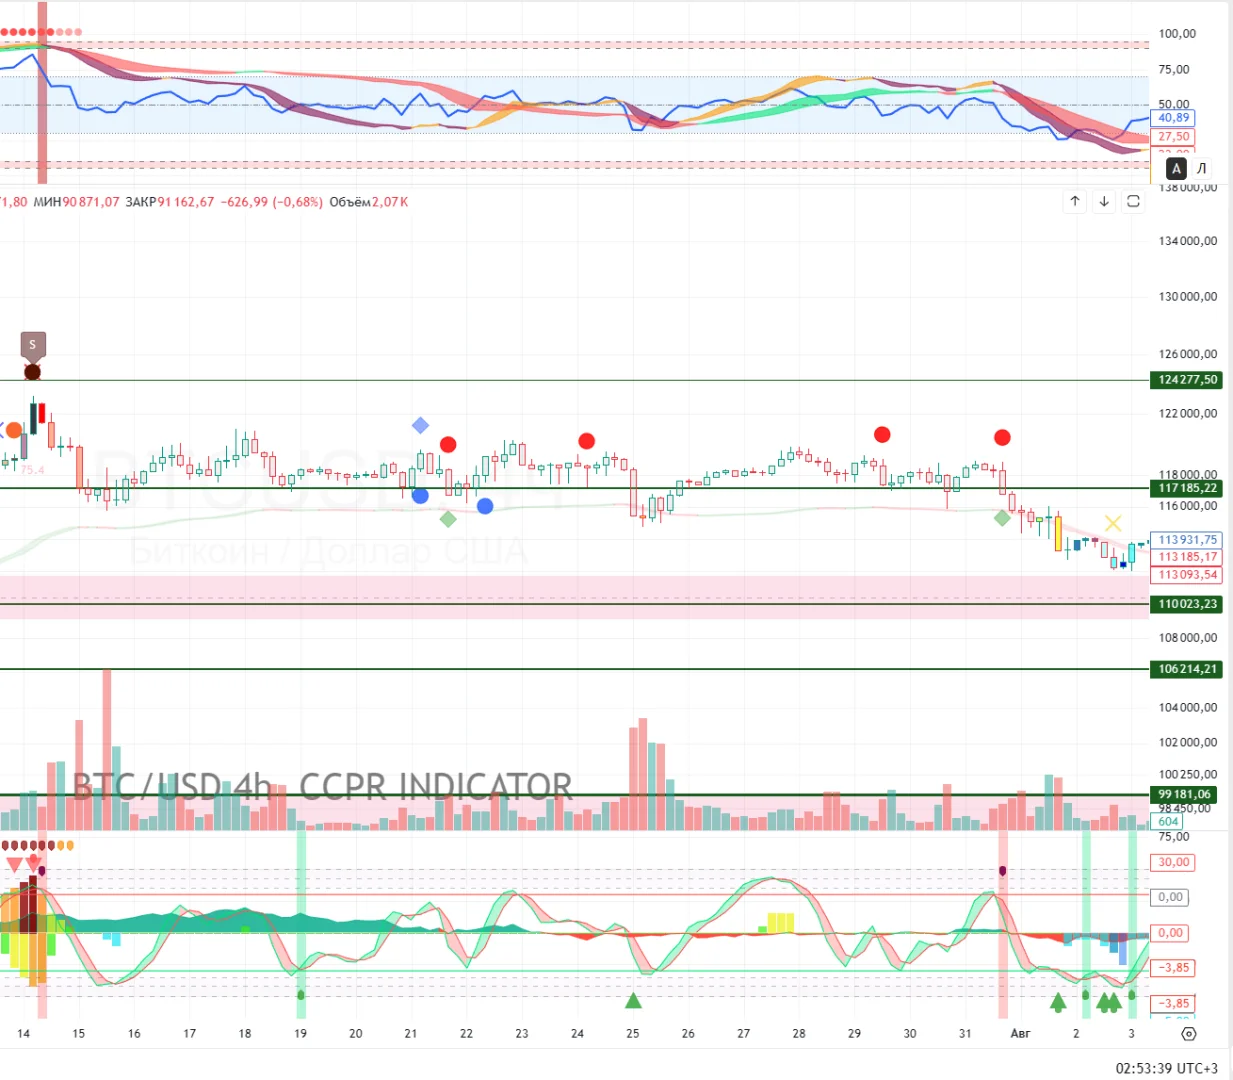Click the light blue diamond marker
This screenshot has width=1233, height=1080.
[421, 426]
